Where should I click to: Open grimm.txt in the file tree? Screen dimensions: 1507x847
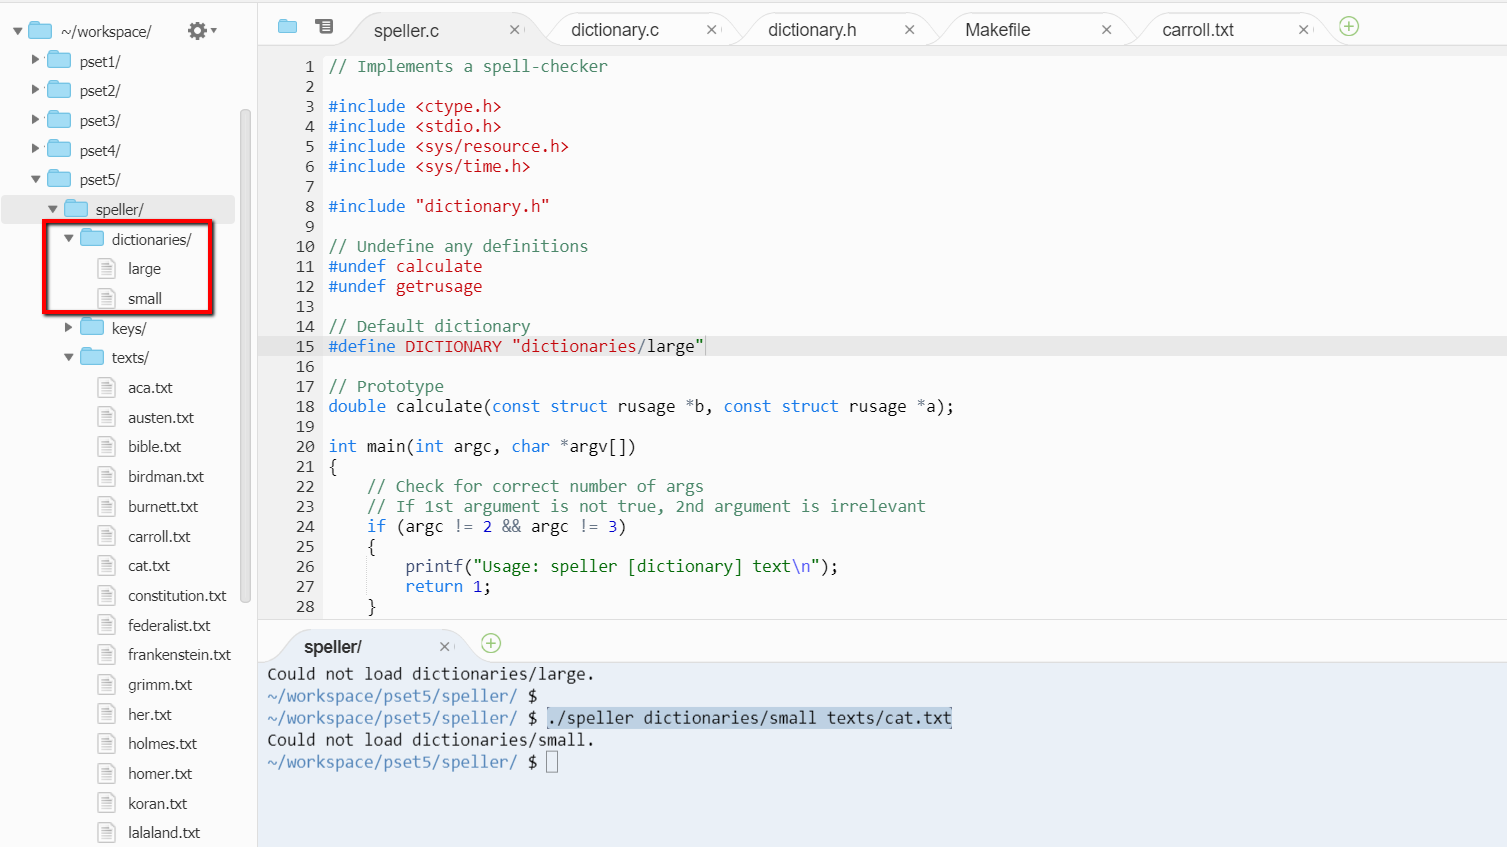pyautogui.click(x=160, y=684)
